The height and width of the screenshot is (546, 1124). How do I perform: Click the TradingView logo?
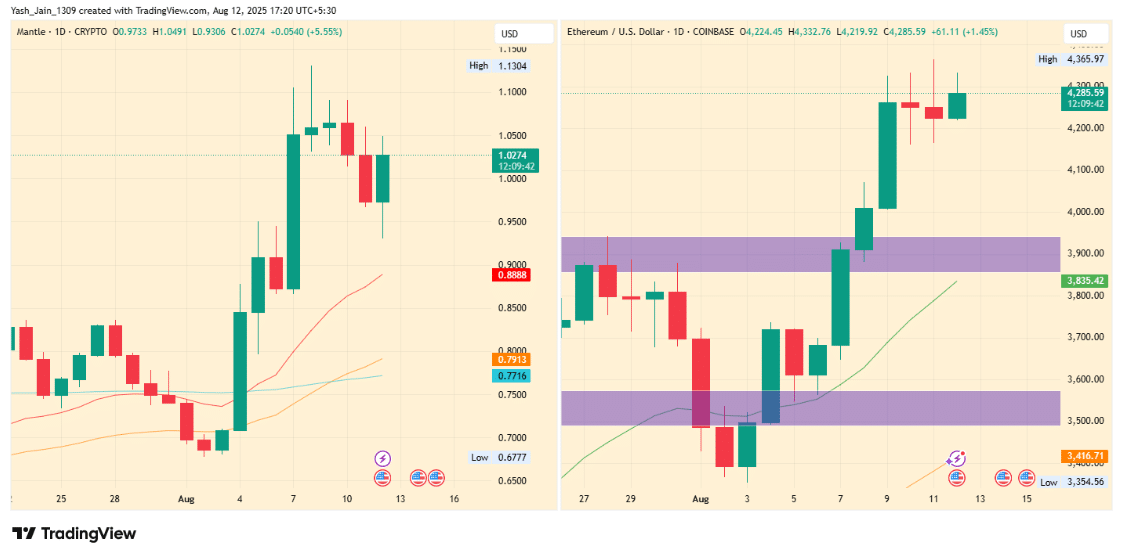tap(75, 533)
